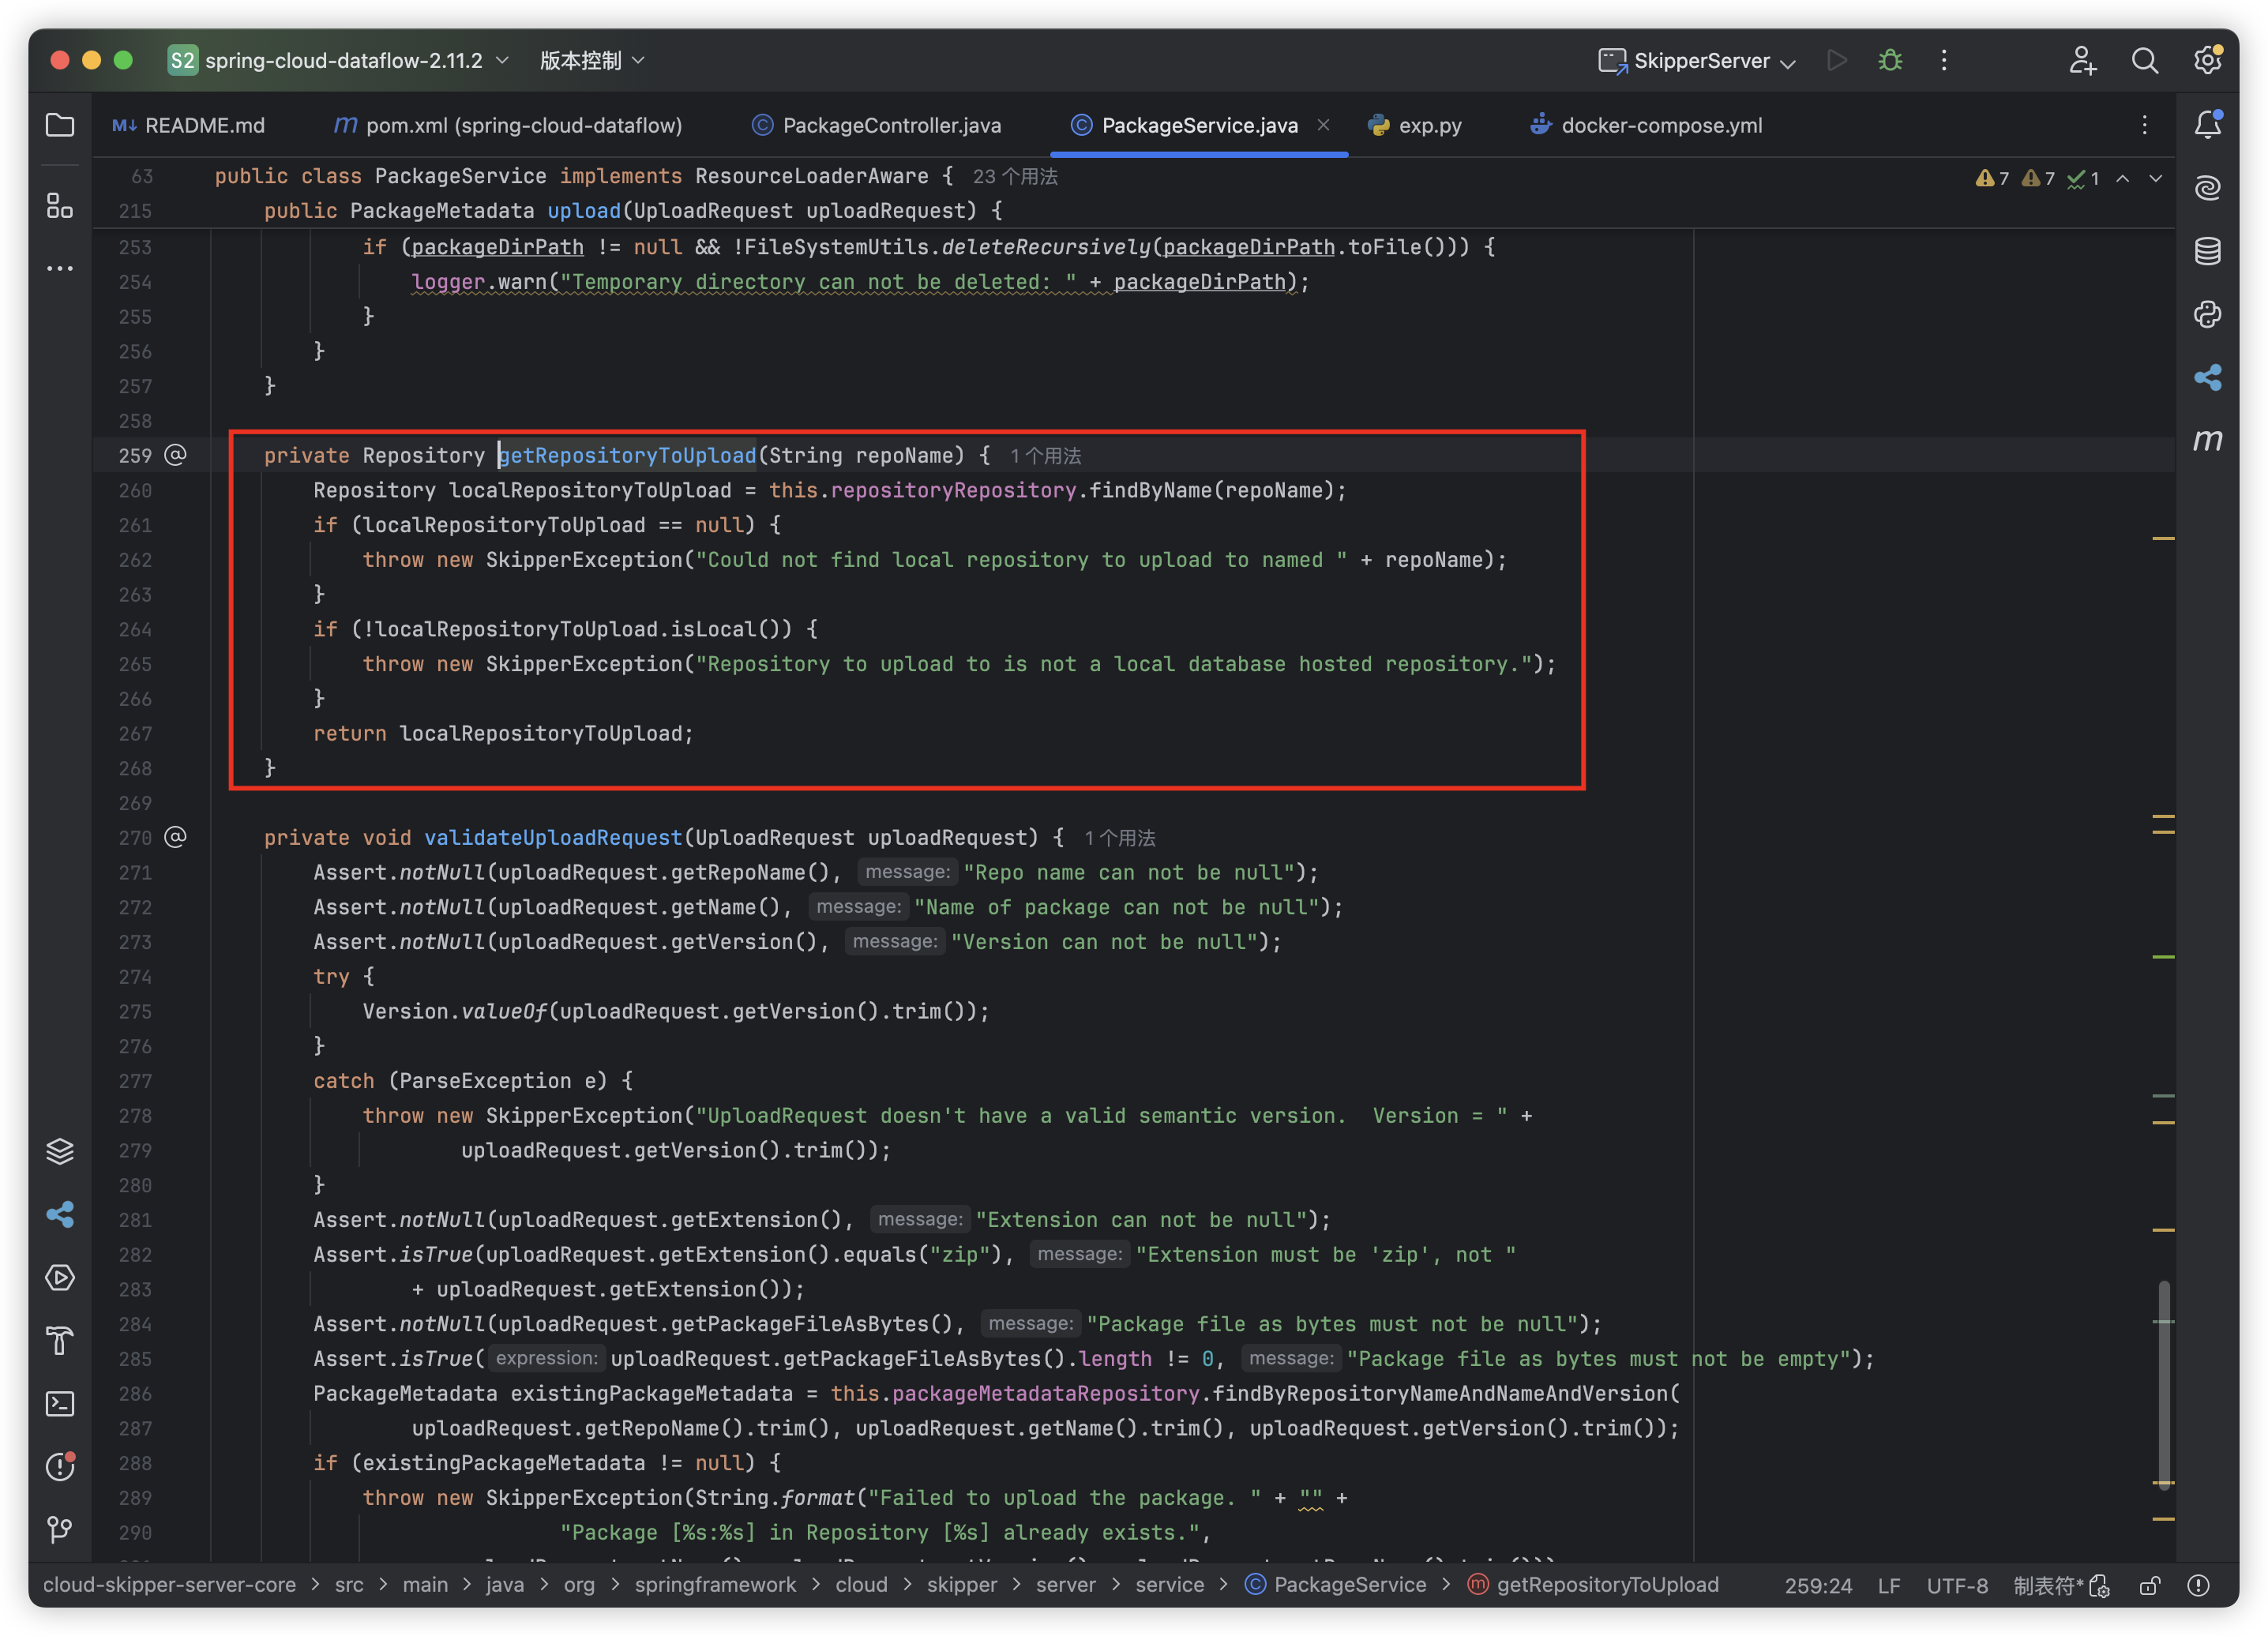The width and height of the screenshot is (2268, 1636).
Task: Switch to the exp.py tab
Action: click(1415, 125)
